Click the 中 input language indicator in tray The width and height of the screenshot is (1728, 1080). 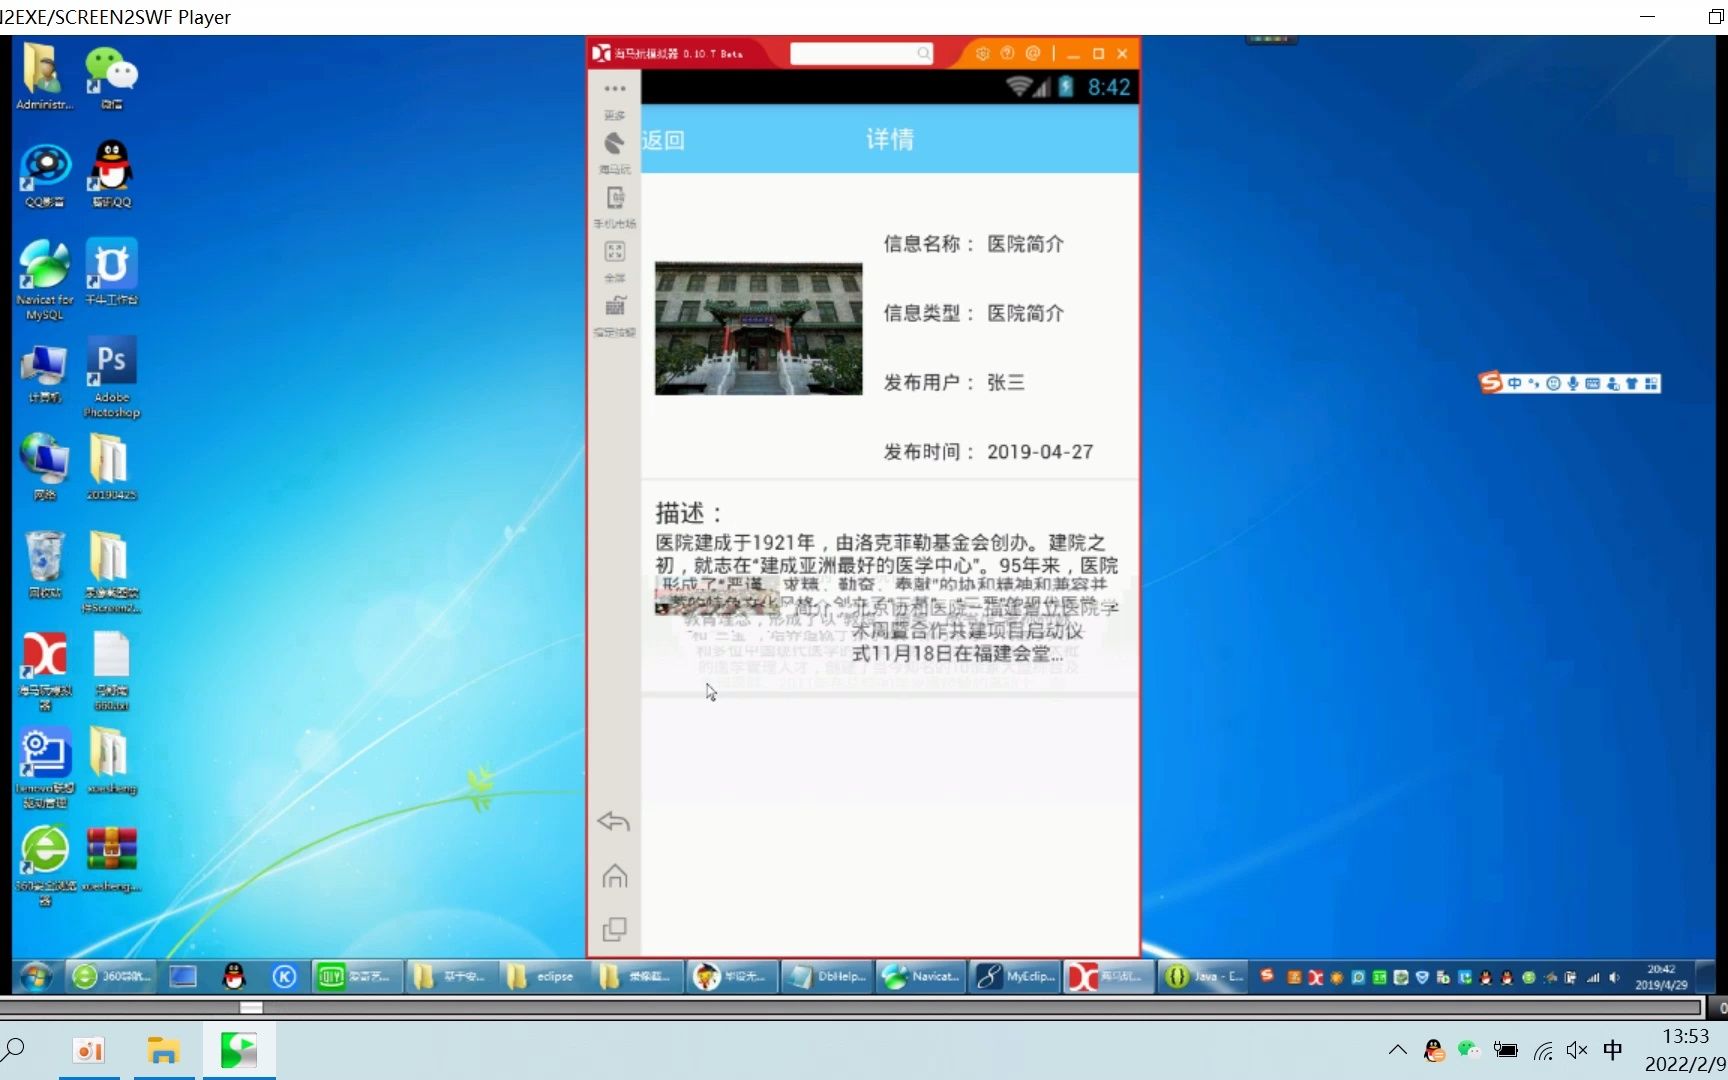[x=1613, y=1050]
